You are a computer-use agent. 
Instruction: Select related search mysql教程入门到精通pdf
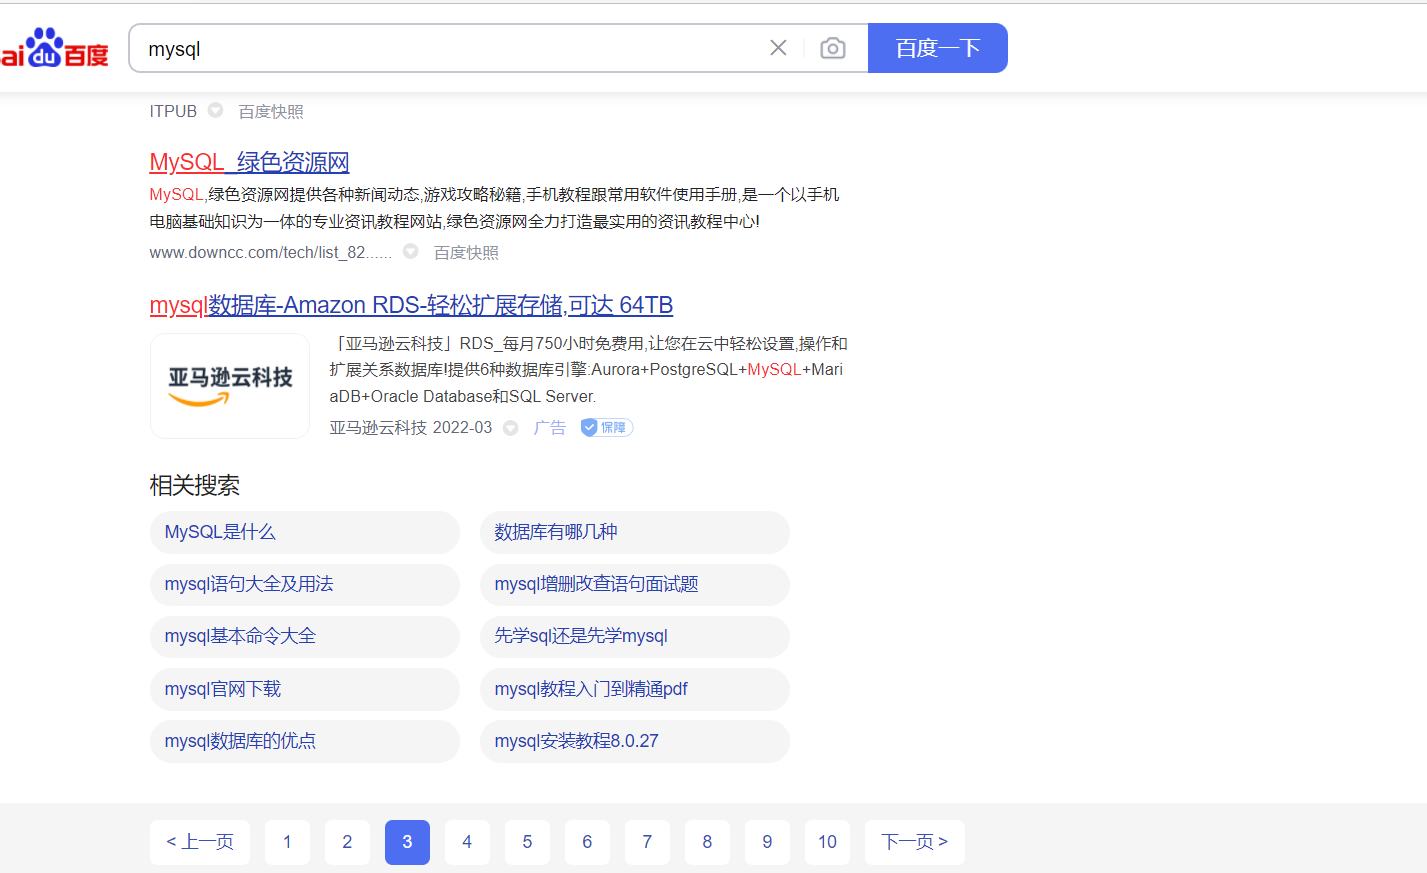[635, 689]
